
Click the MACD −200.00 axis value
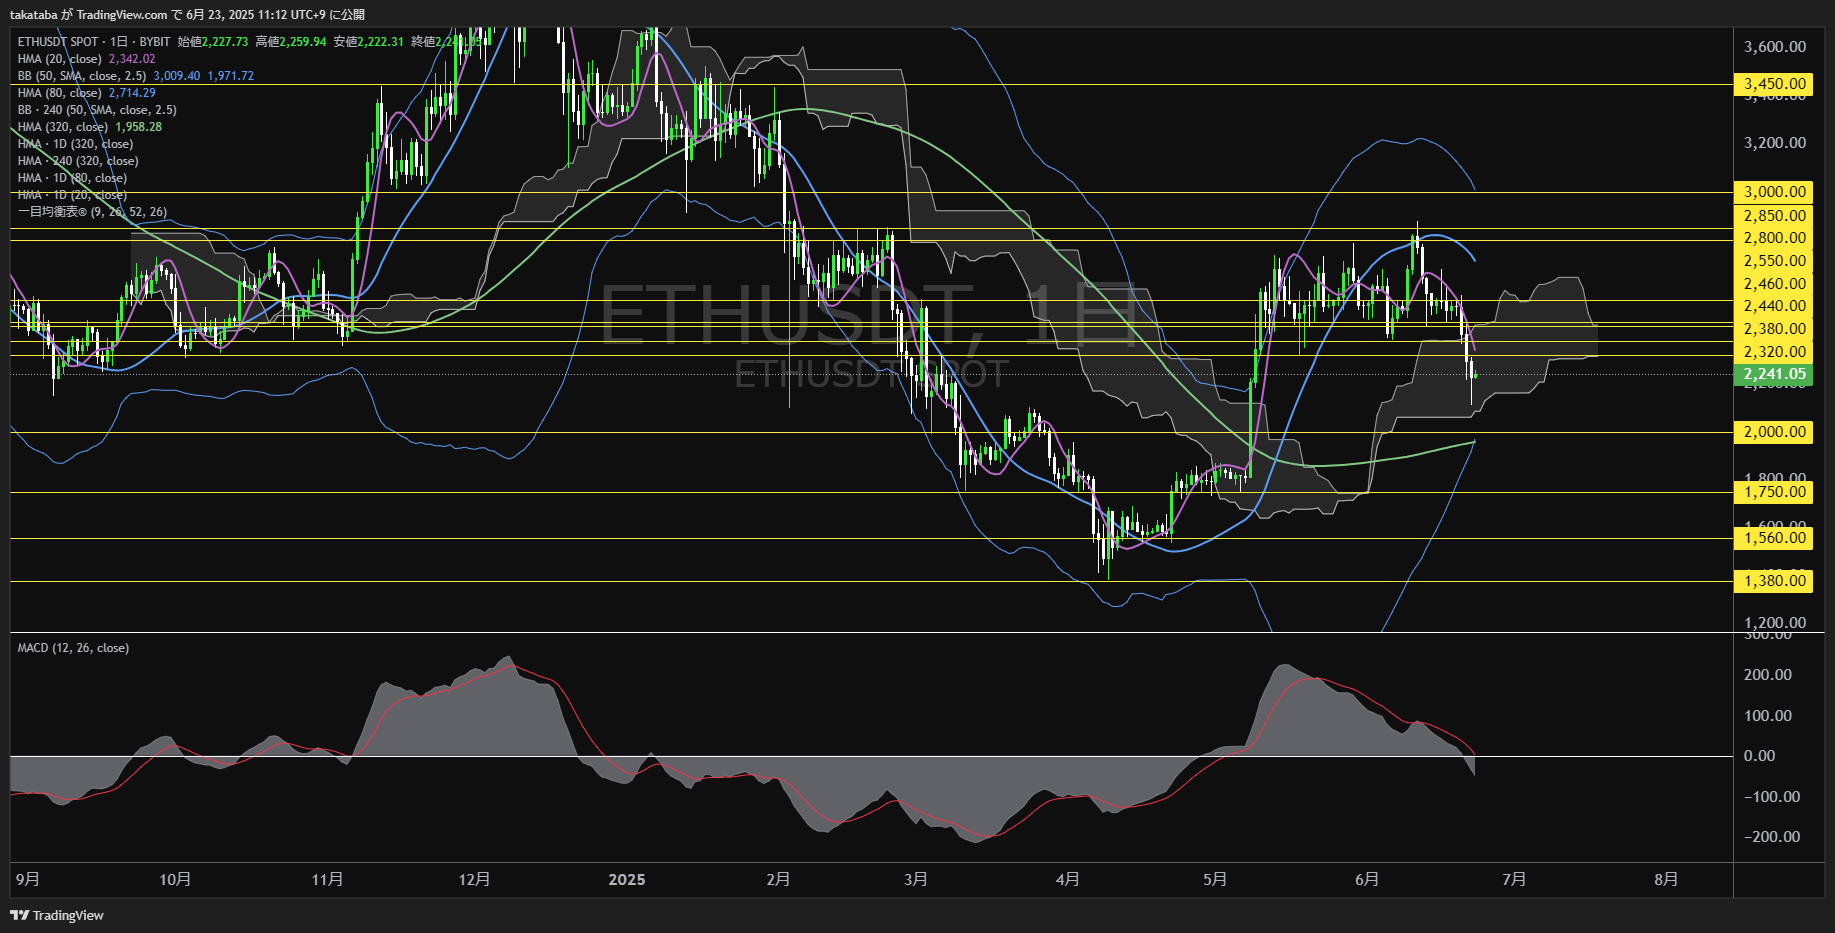[x=1771, y=837]
